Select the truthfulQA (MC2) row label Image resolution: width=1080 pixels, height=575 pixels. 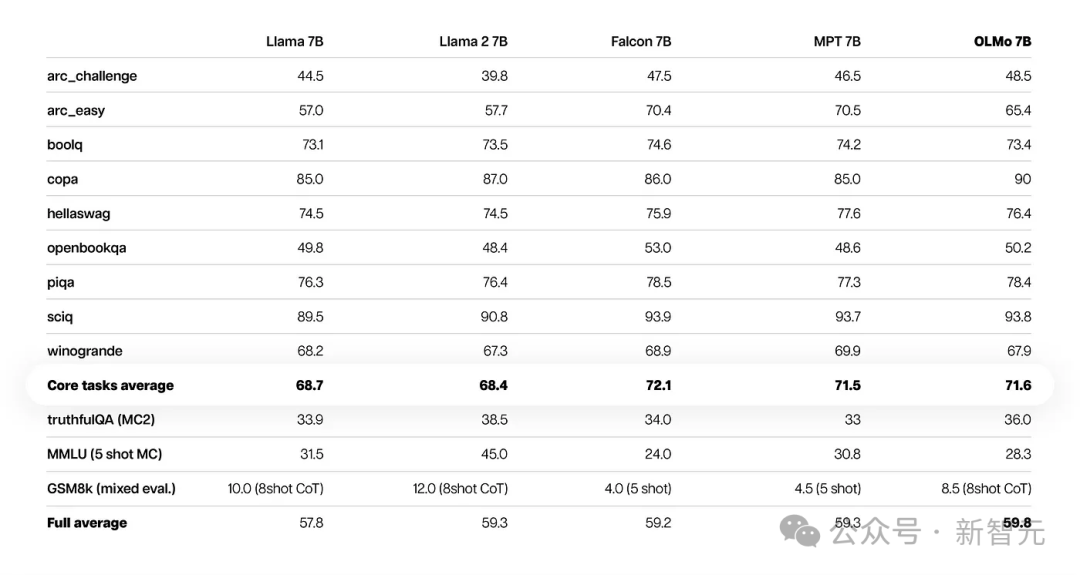coord(101,420)
